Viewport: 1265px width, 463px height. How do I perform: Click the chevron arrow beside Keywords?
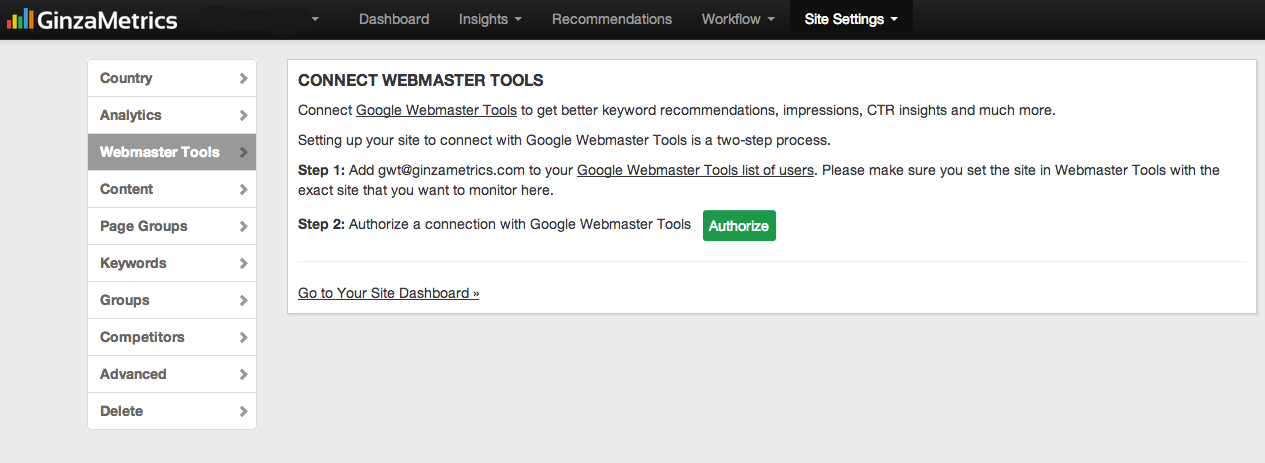coord(243,263)
